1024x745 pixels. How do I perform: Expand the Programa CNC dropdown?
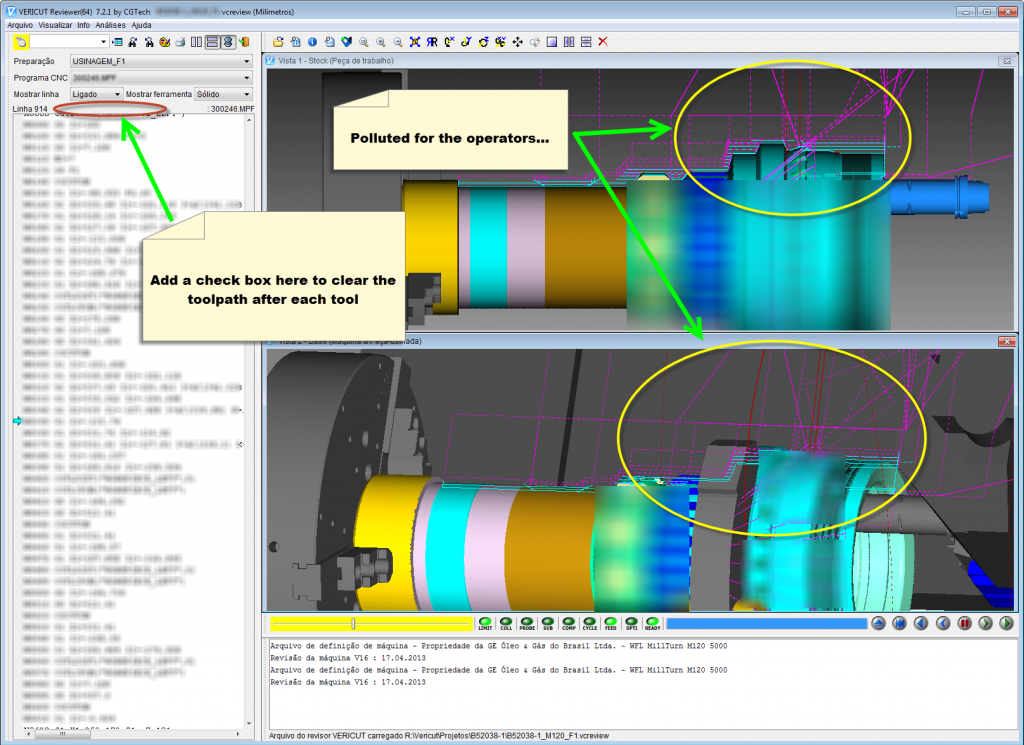point(161,78)
